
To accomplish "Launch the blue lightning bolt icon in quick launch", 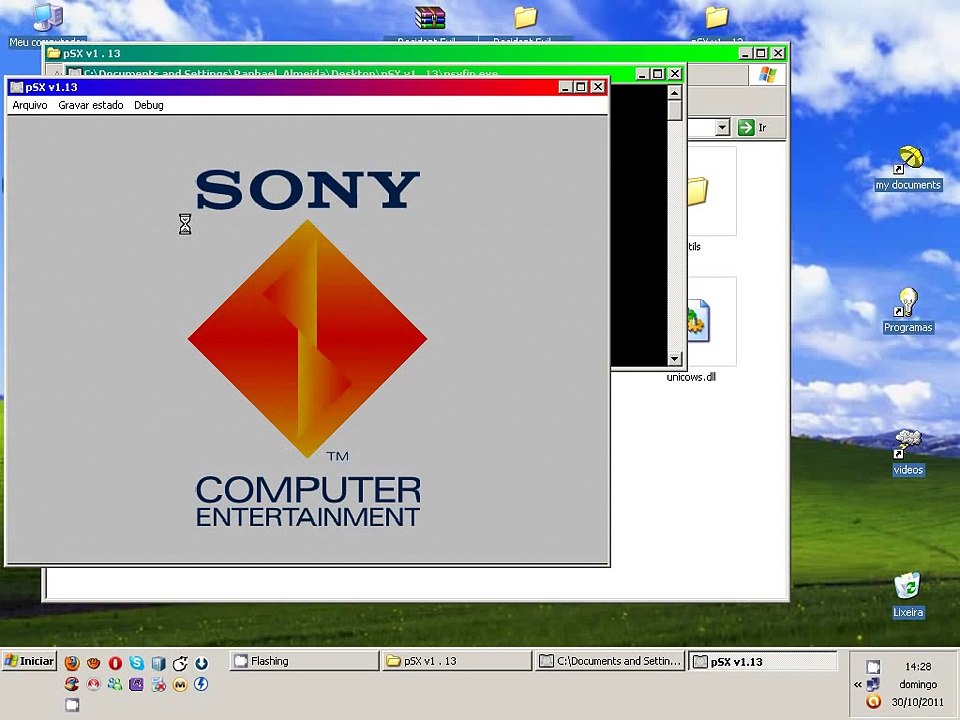I will coord(201,684).
